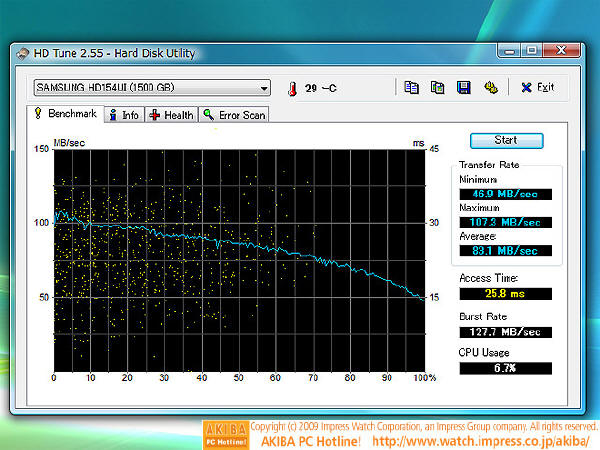Click the 29 °C temperature reading
The width and height of the screenshot is (600, 450).
321,88
